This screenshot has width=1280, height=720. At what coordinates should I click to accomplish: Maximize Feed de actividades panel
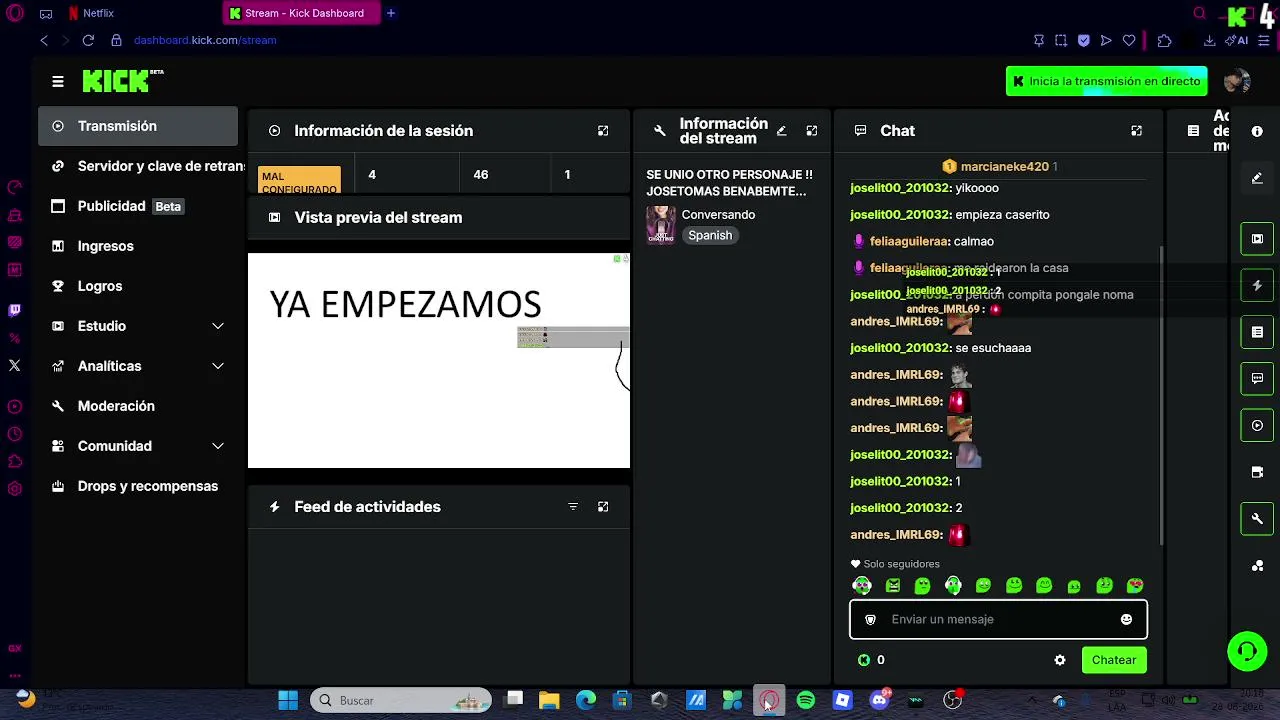click(x=603, y=507)
